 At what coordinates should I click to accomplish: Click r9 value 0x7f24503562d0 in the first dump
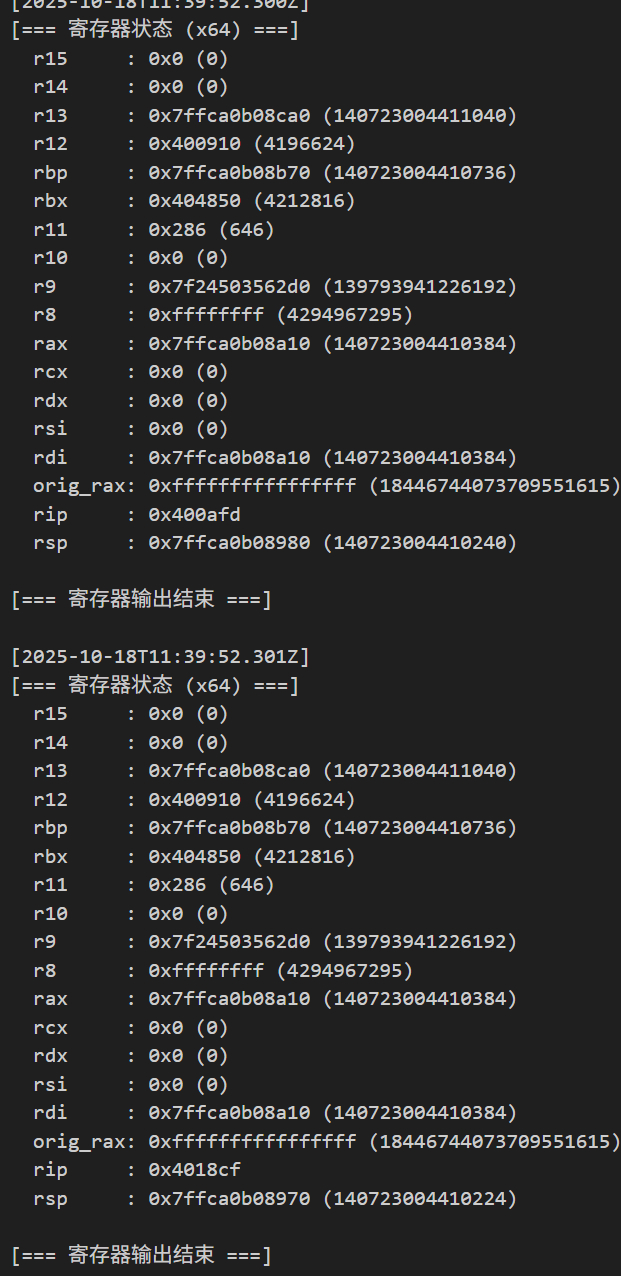pos(229,287)
